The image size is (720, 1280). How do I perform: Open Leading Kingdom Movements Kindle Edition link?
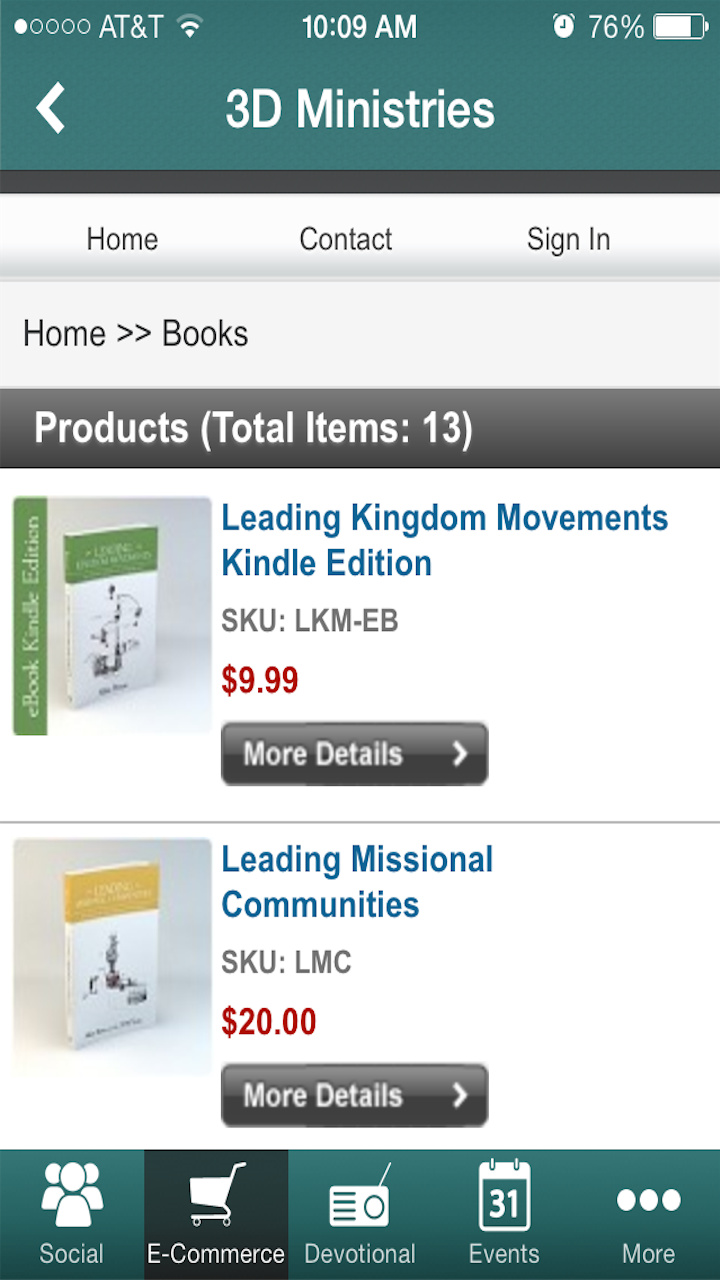[x=444, y=540]
